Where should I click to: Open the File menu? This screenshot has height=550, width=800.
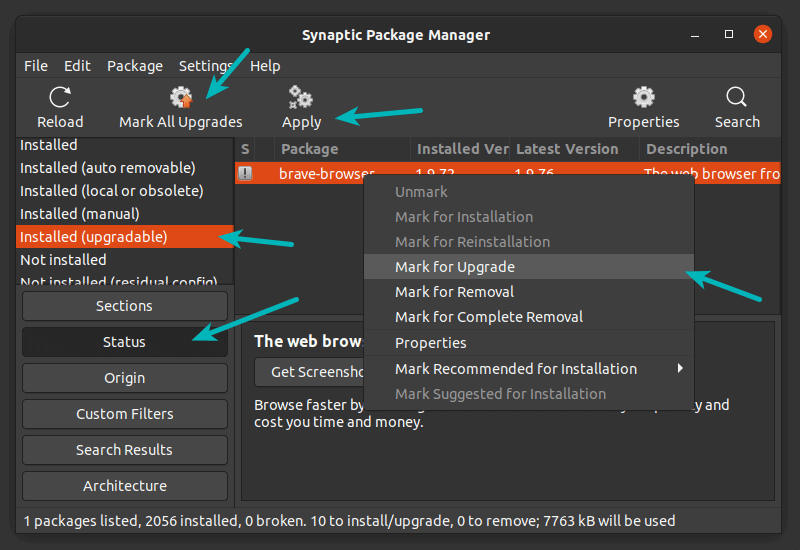point(36,66)
